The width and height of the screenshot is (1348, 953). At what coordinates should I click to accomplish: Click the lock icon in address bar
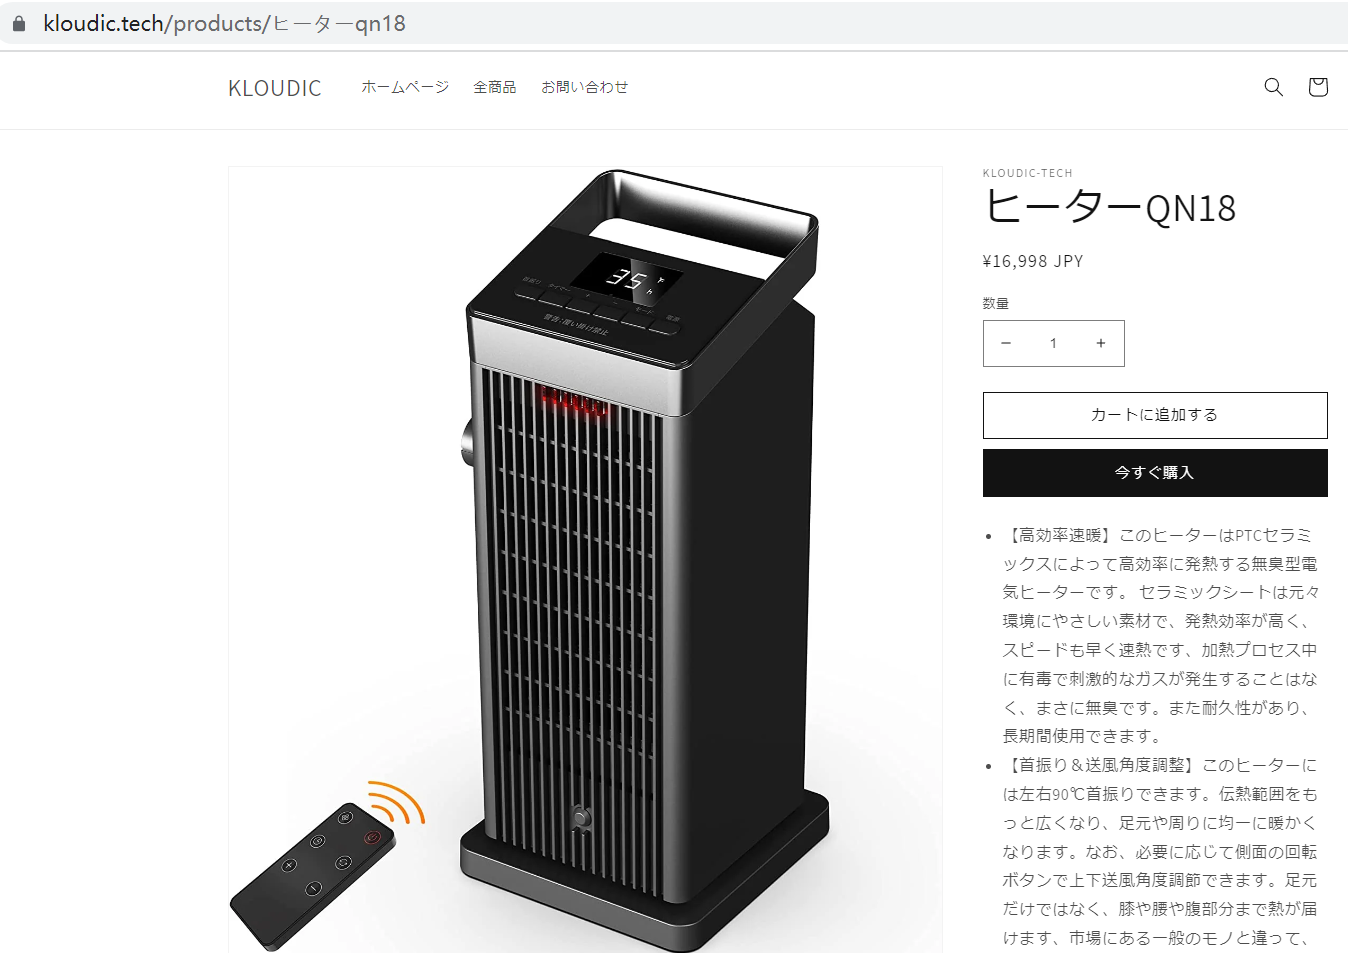click(18, 23)
